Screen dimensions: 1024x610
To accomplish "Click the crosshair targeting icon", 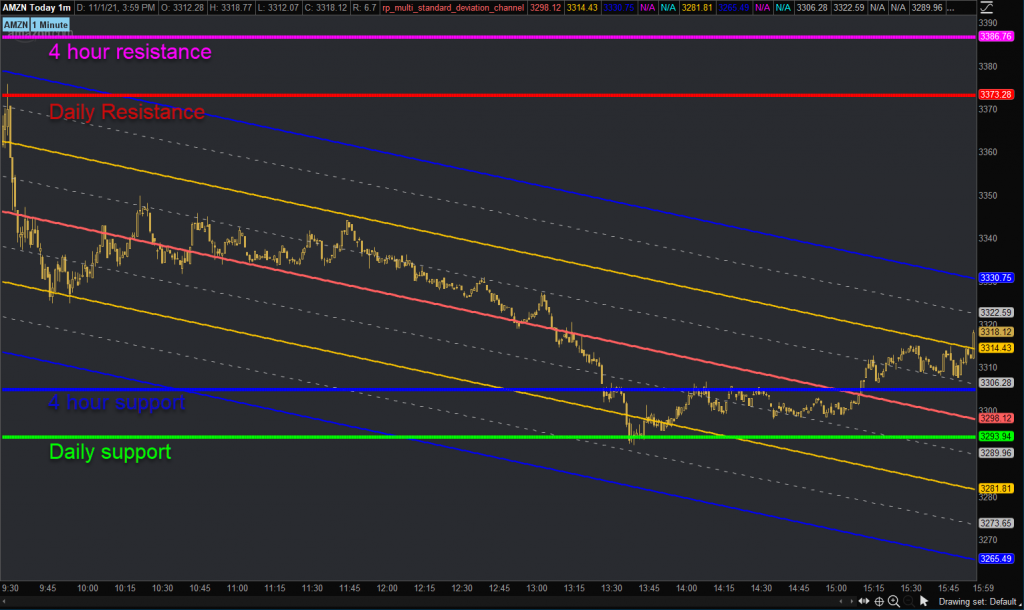I will pyautogui.click(x=879, y=601).
